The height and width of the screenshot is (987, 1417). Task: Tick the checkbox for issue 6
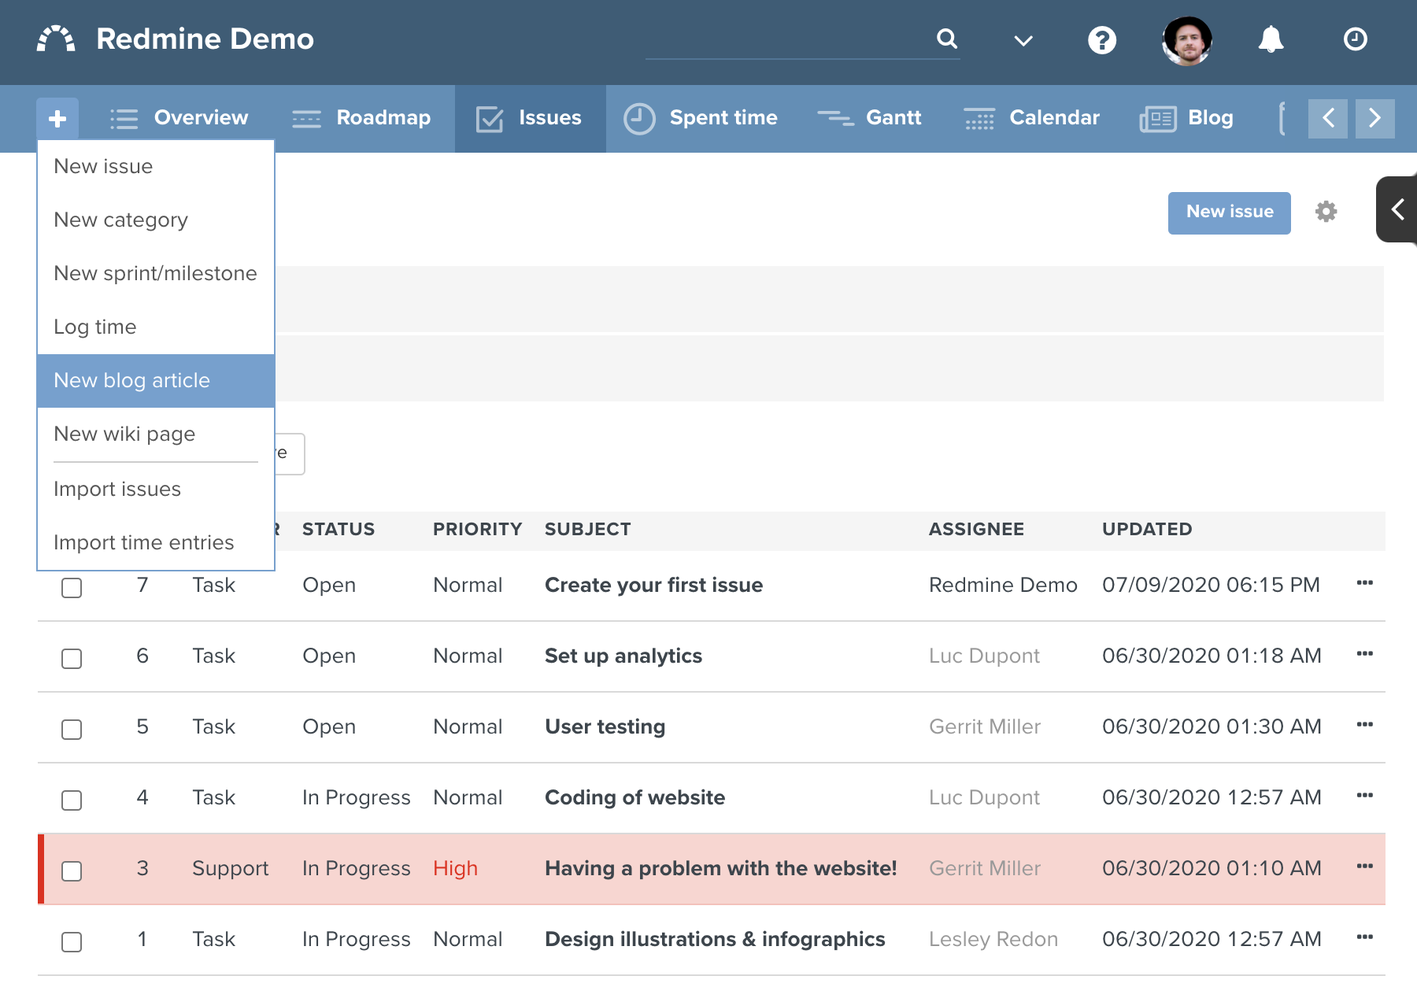click(72, 659)
